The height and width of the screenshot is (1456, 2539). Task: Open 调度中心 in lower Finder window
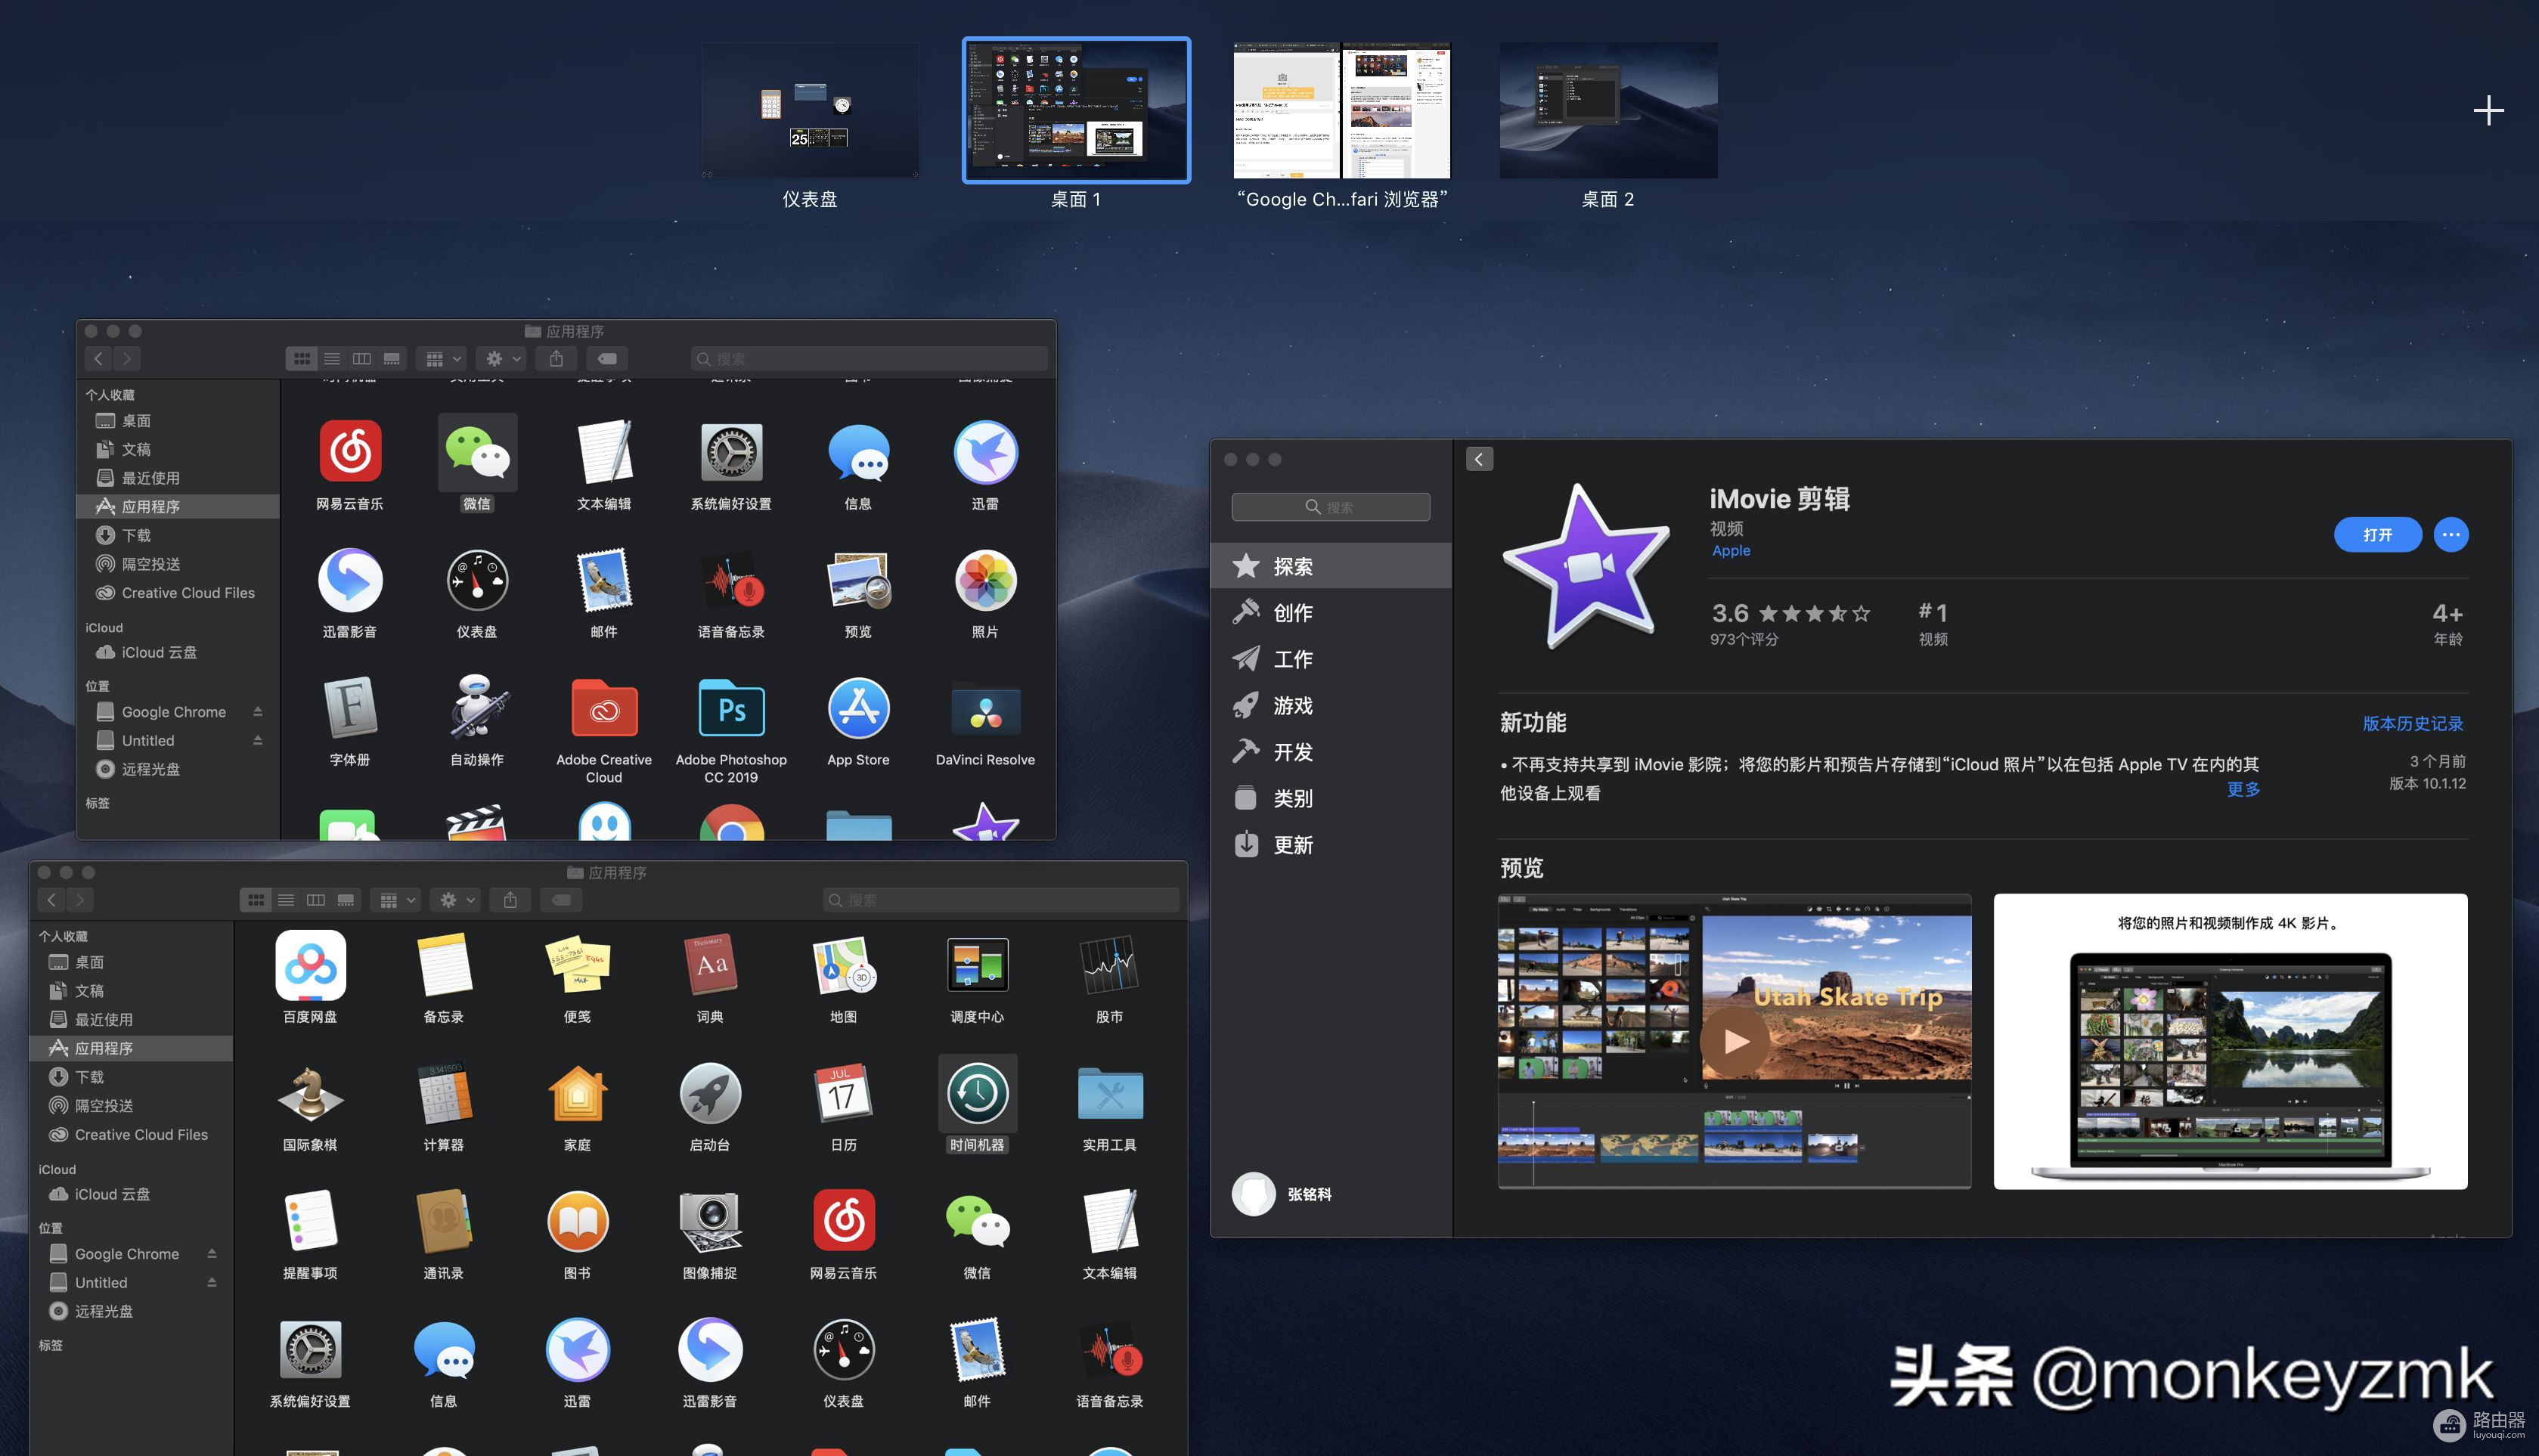tap(977, 965)
